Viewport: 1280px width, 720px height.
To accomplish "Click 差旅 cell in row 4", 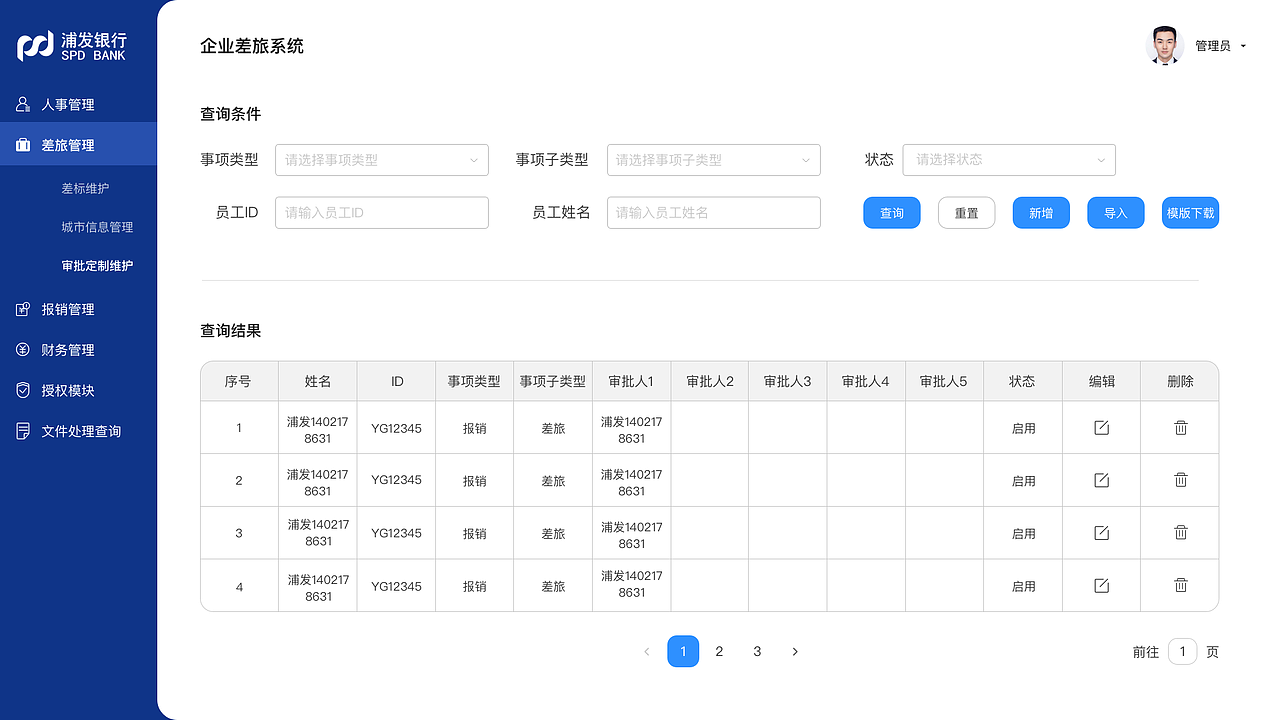I will [553, 587].
